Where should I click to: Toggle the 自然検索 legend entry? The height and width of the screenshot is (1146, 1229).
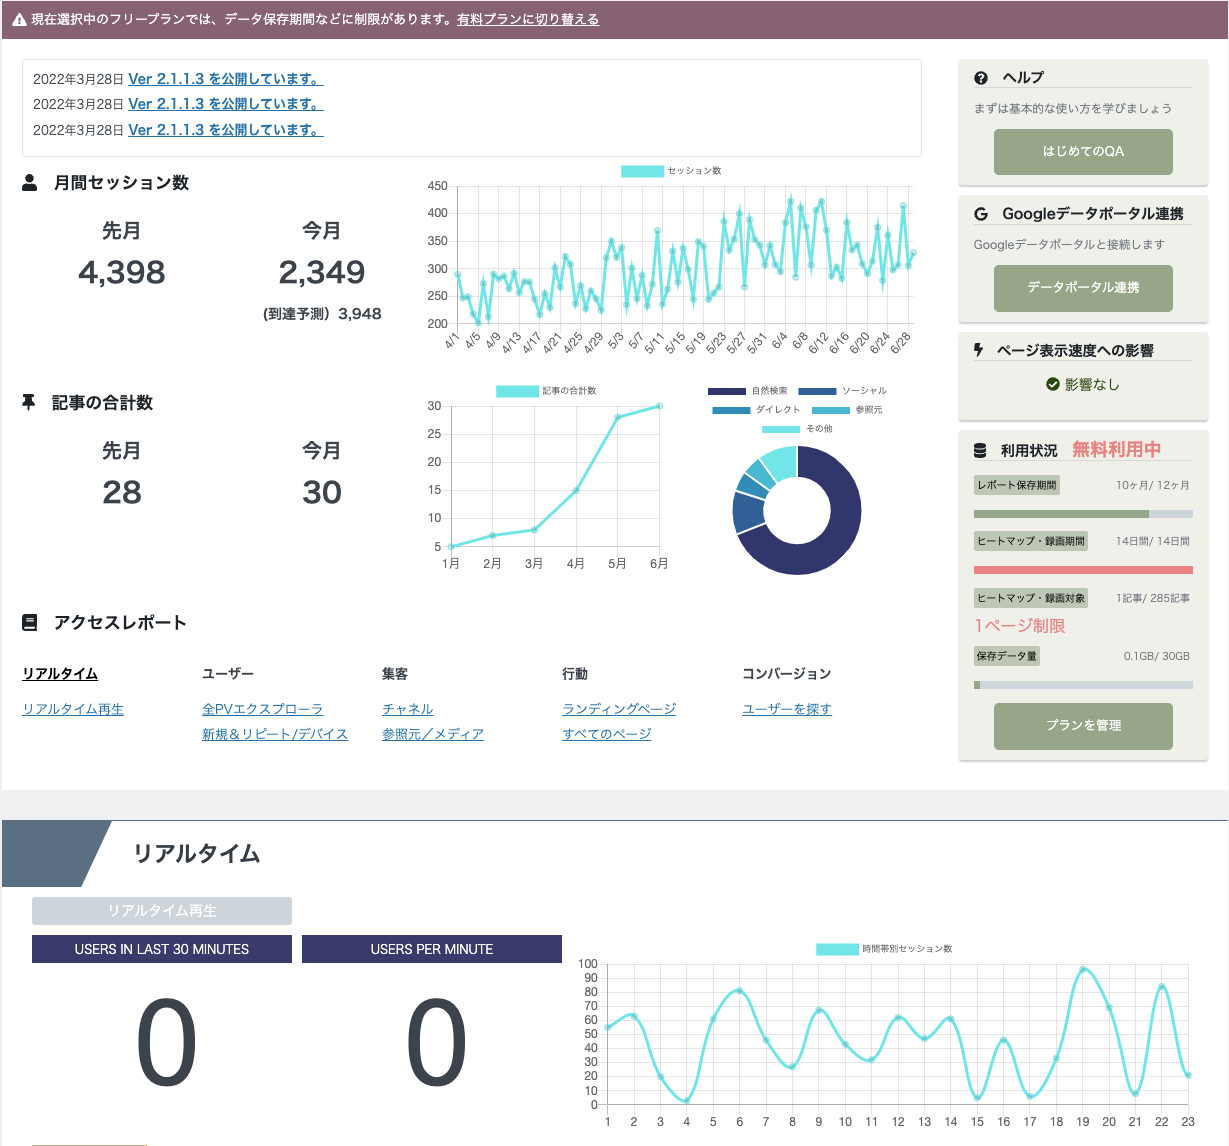click(748, 391)
